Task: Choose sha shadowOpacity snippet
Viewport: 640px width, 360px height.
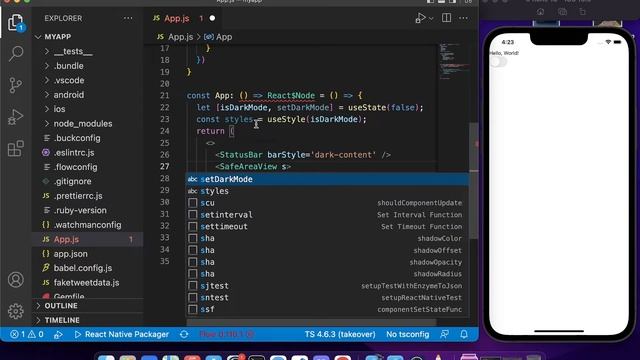Action: [x=327, y=262]
